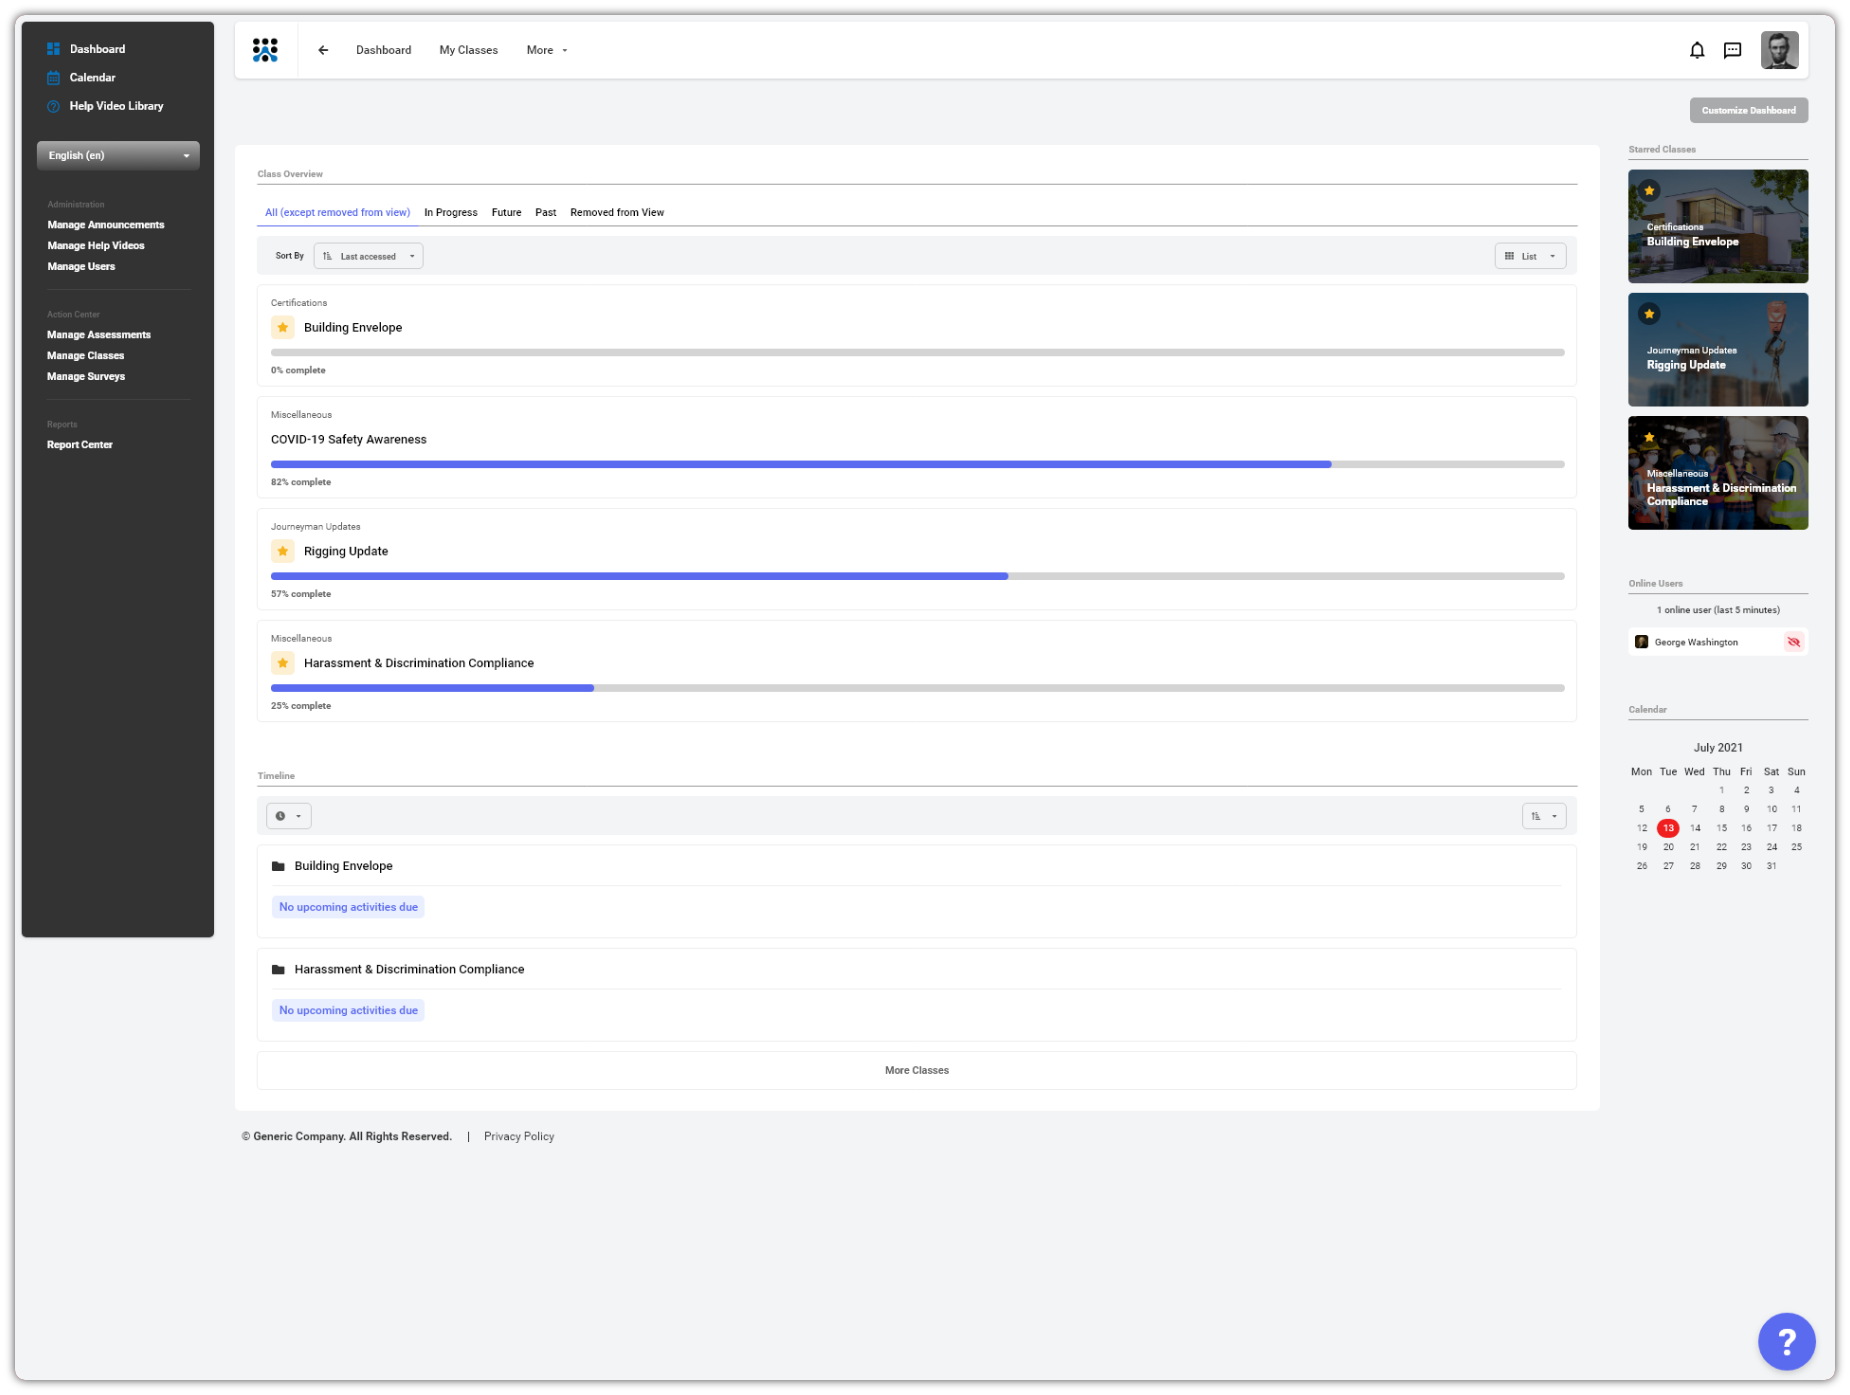Open the Last accessed sort dropdown

pyautogui.click(x=368, y=256)
